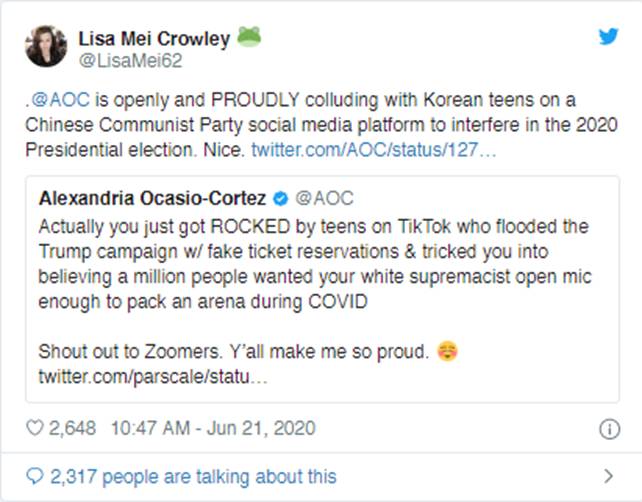Open the 10:47 AM - Jun 21, 2020 timestamp
The image size is (642, 502).
211,429
